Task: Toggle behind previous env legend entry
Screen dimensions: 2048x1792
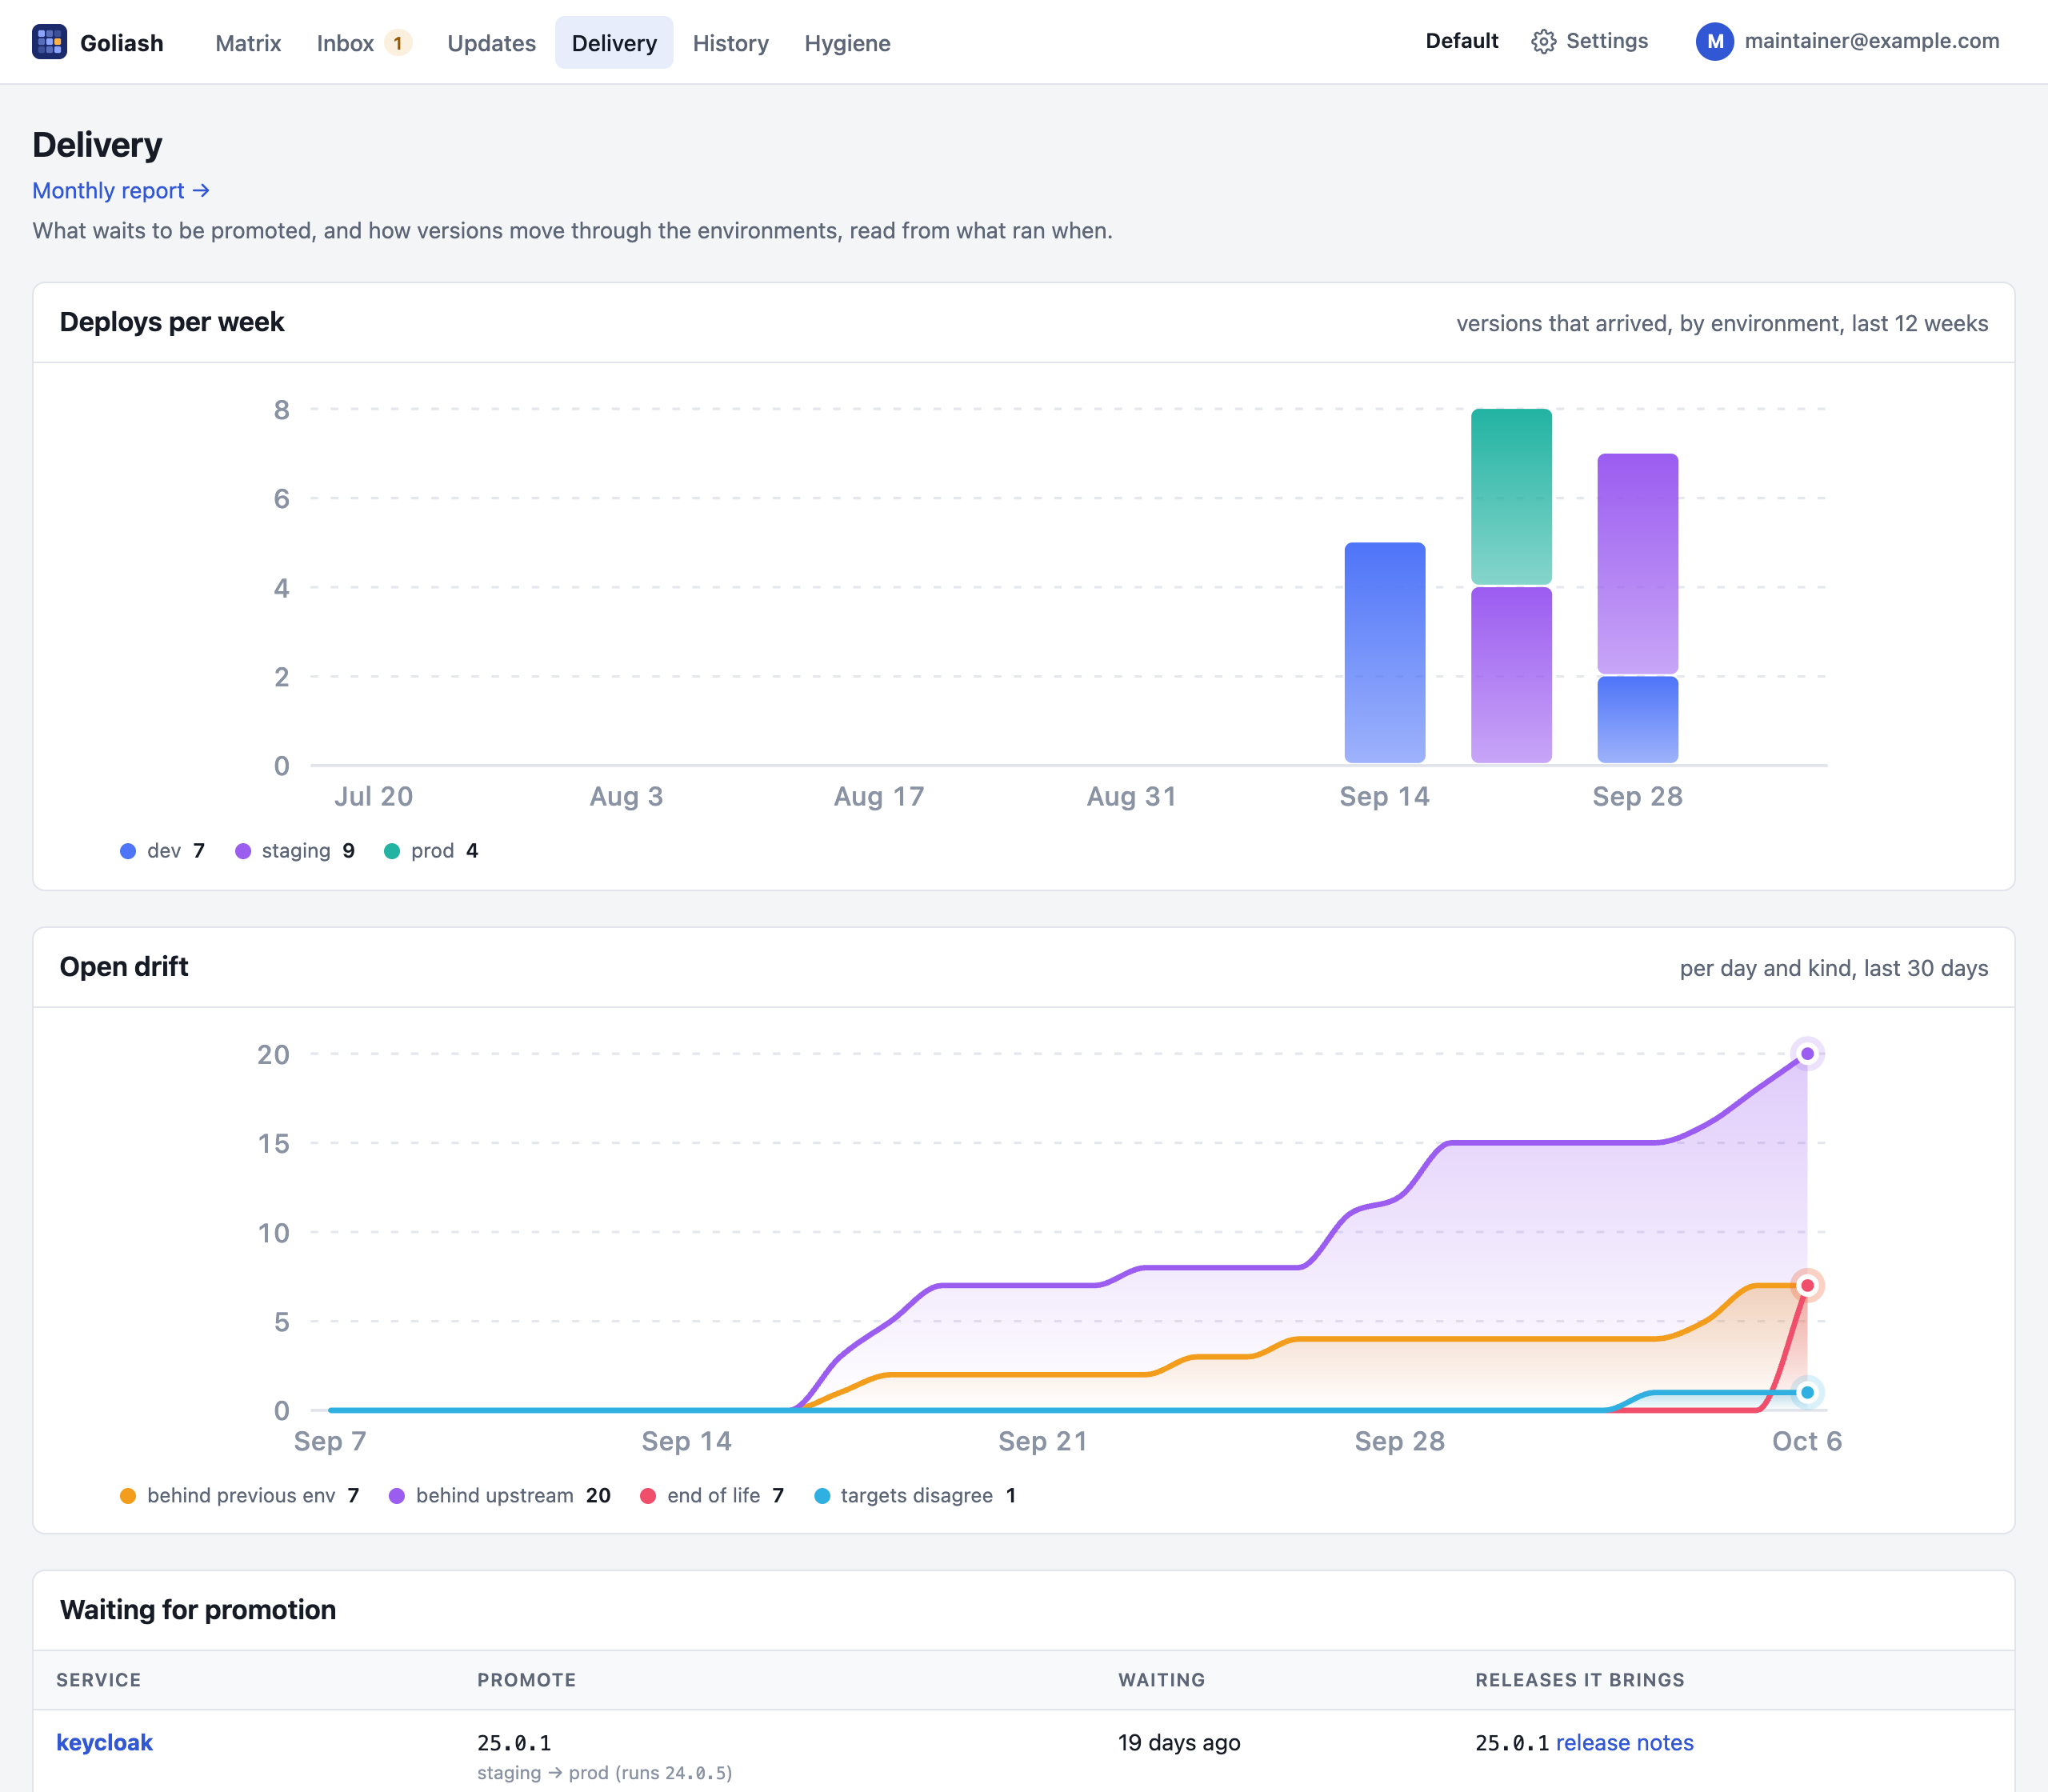Action: click(240, 1495)
